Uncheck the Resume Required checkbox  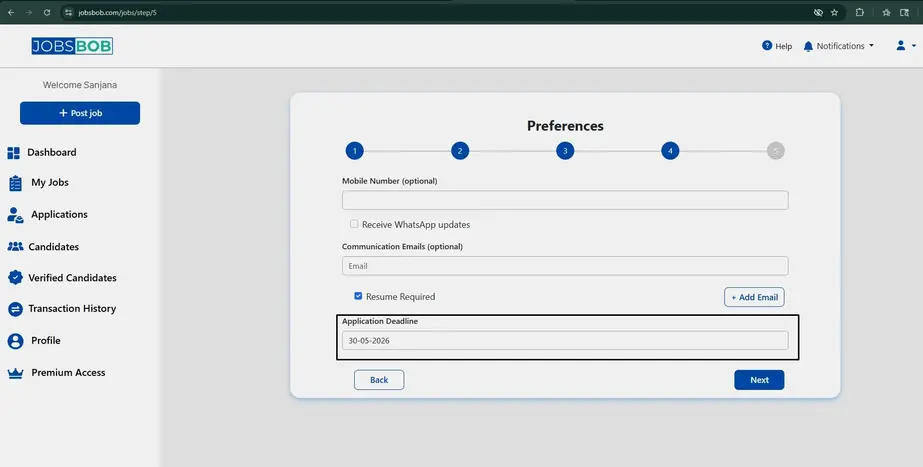tap(358, 297)
